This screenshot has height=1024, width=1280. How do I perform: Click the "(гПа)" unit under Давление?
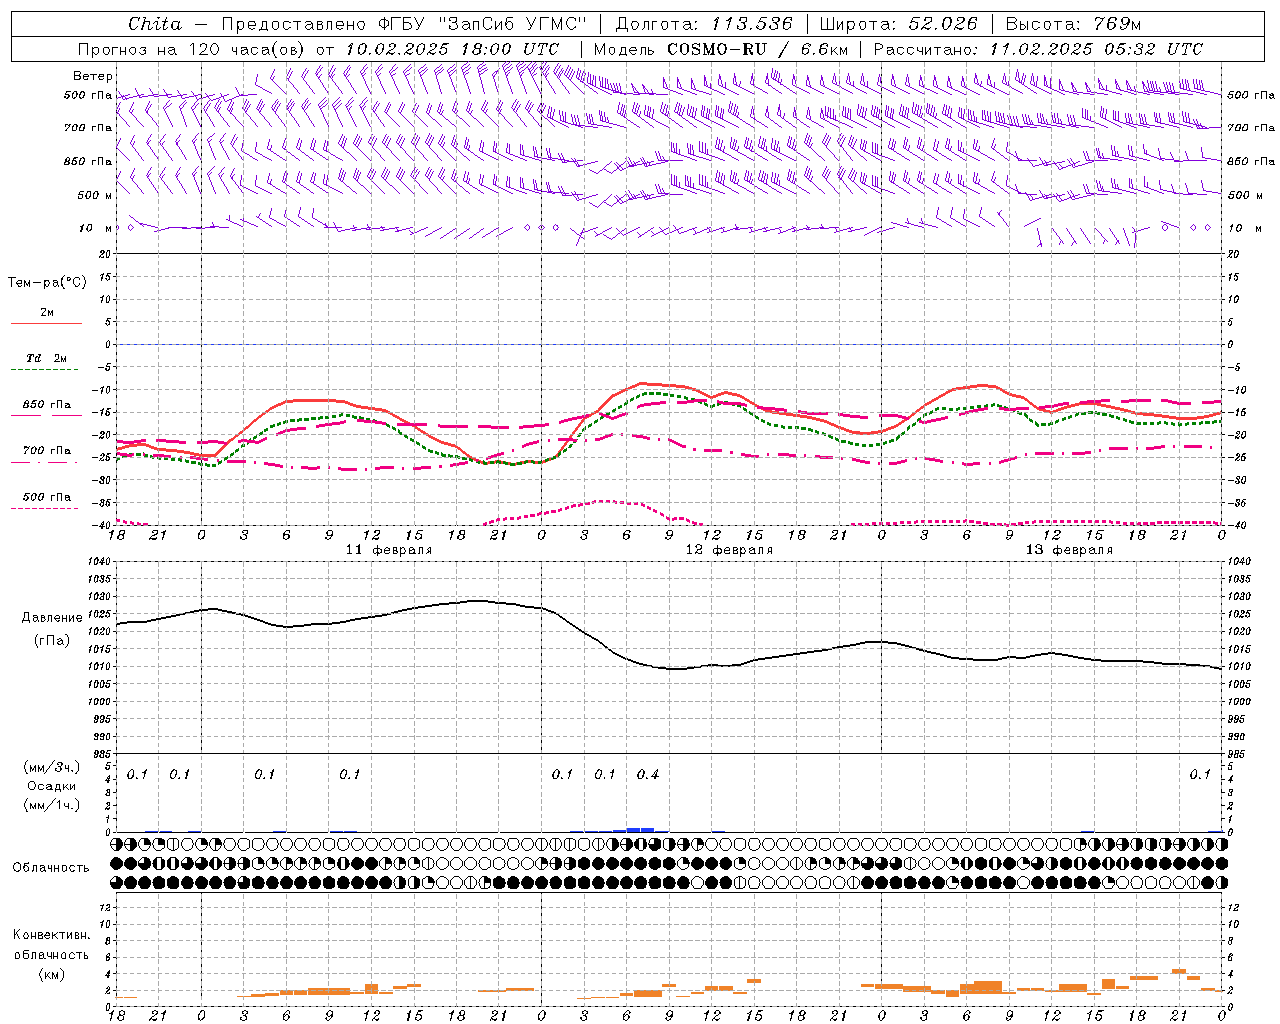pos(52,641)
